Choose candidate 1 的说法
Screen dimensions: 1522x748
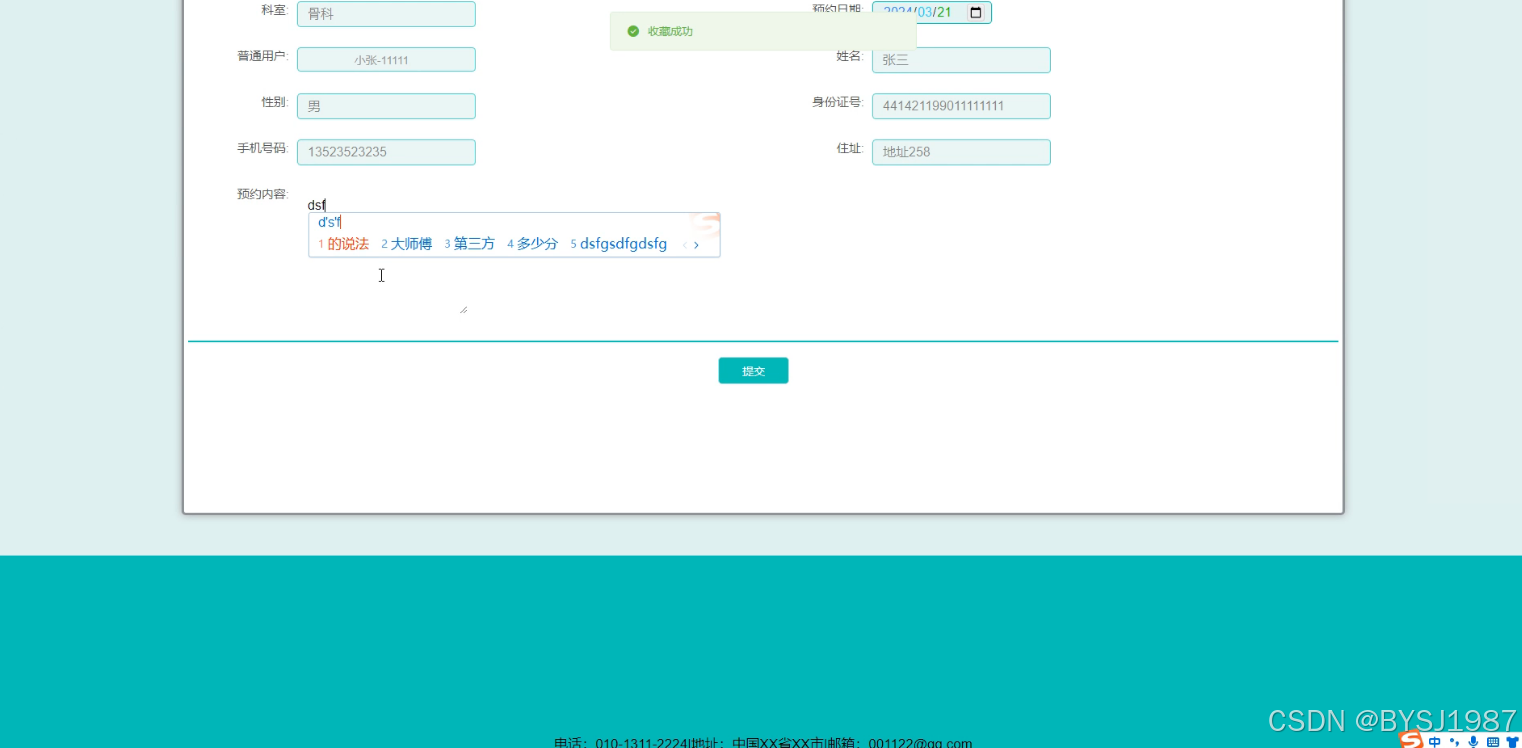click(343, 244)
